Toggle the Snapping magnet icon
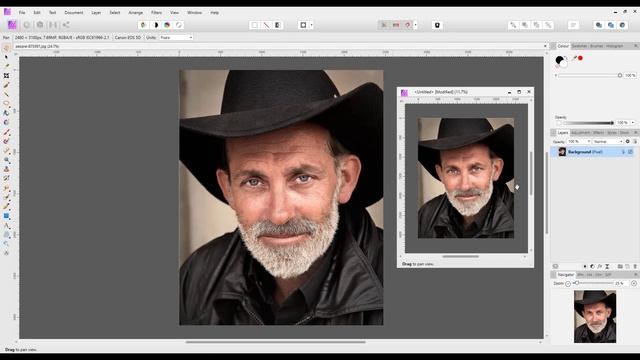Image resolution: width=640 pixels, height=360 pixels. tap(407, 25)
